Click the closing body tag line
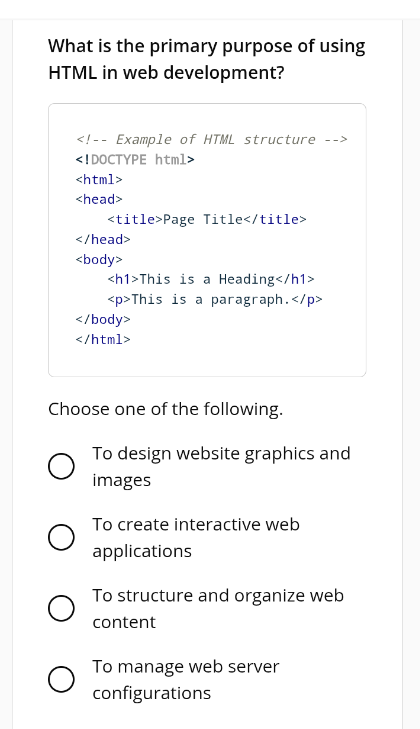This screenshot has width=420, height=729. 103,319
